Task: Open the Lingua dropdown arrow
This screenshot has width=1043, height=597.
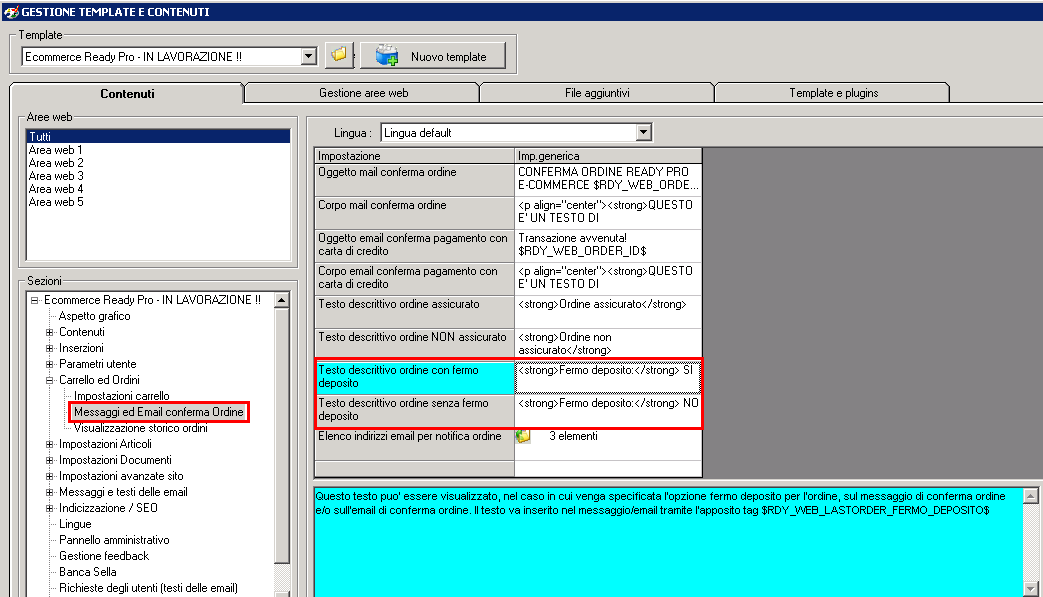Action: coord(643,132)
